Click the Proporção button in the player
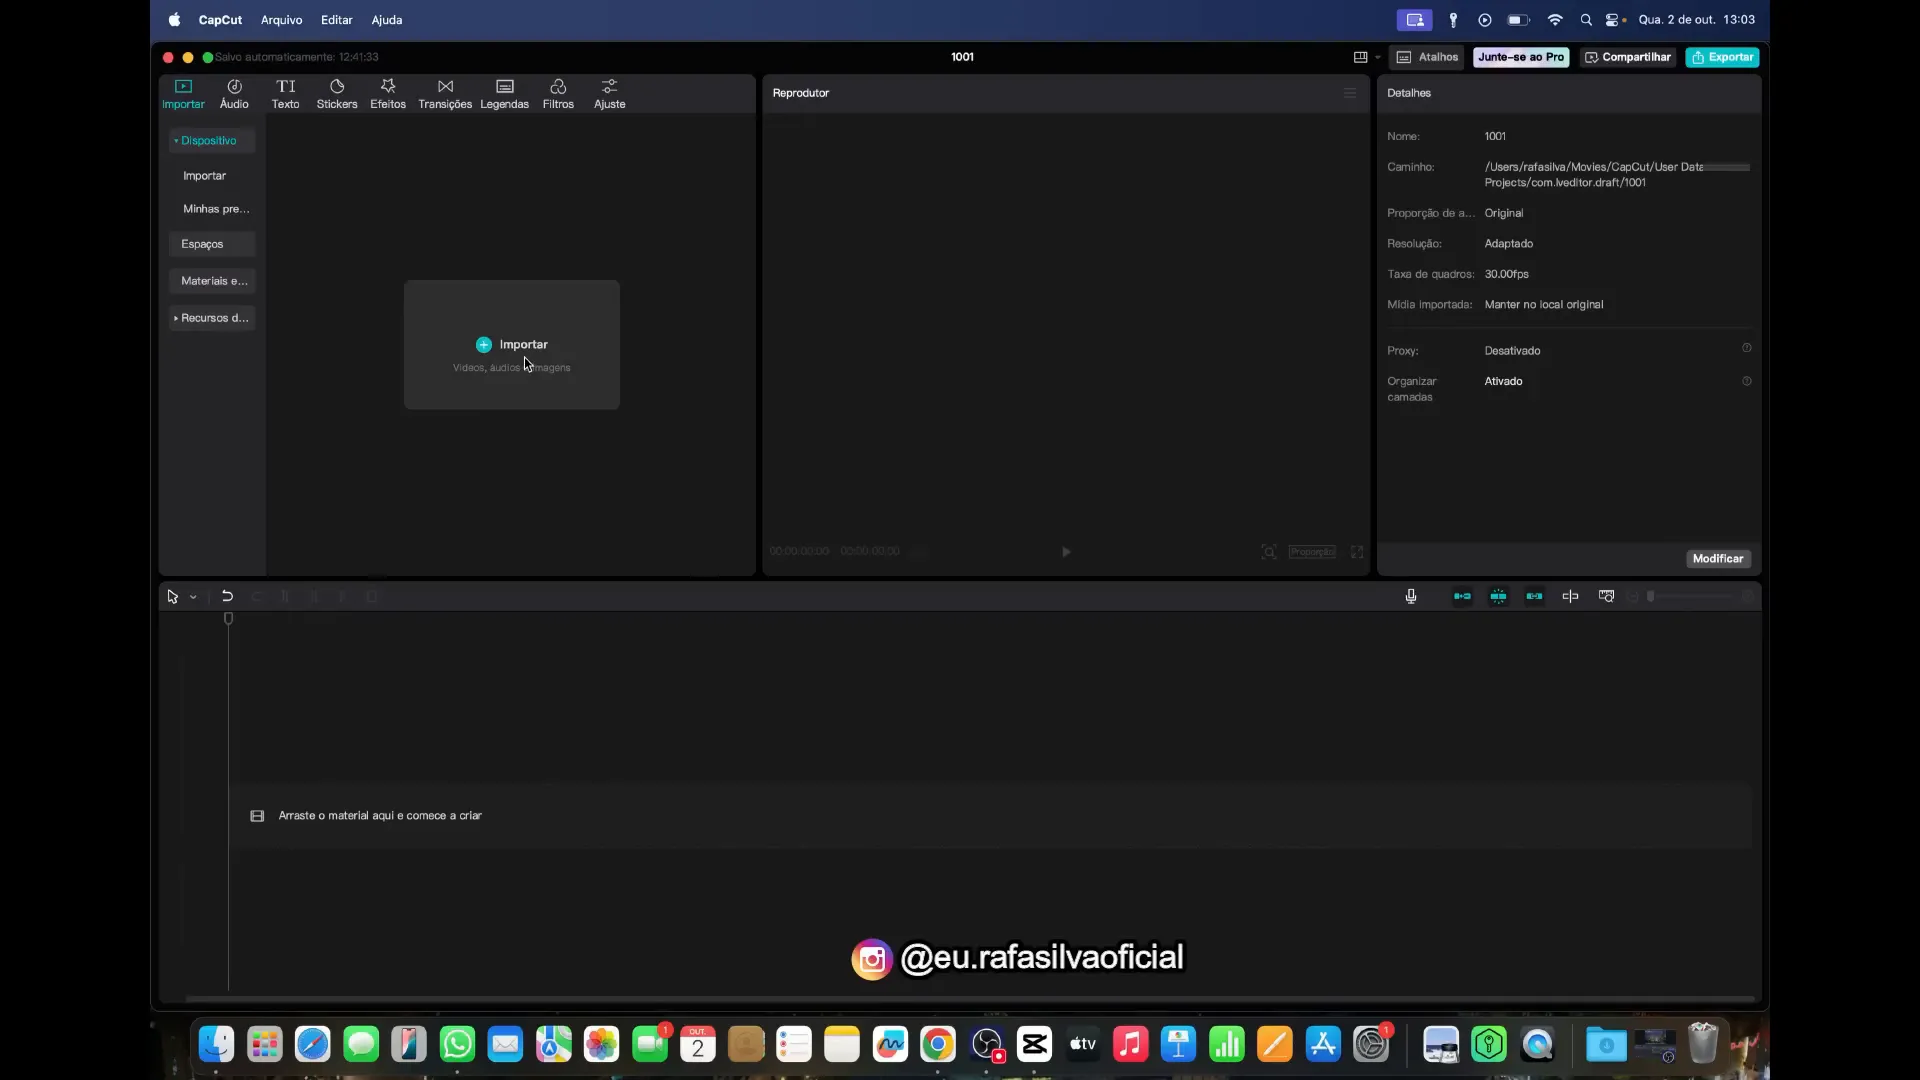This screenshot has width=1920, height=1080. click(x=1312, y=552)
